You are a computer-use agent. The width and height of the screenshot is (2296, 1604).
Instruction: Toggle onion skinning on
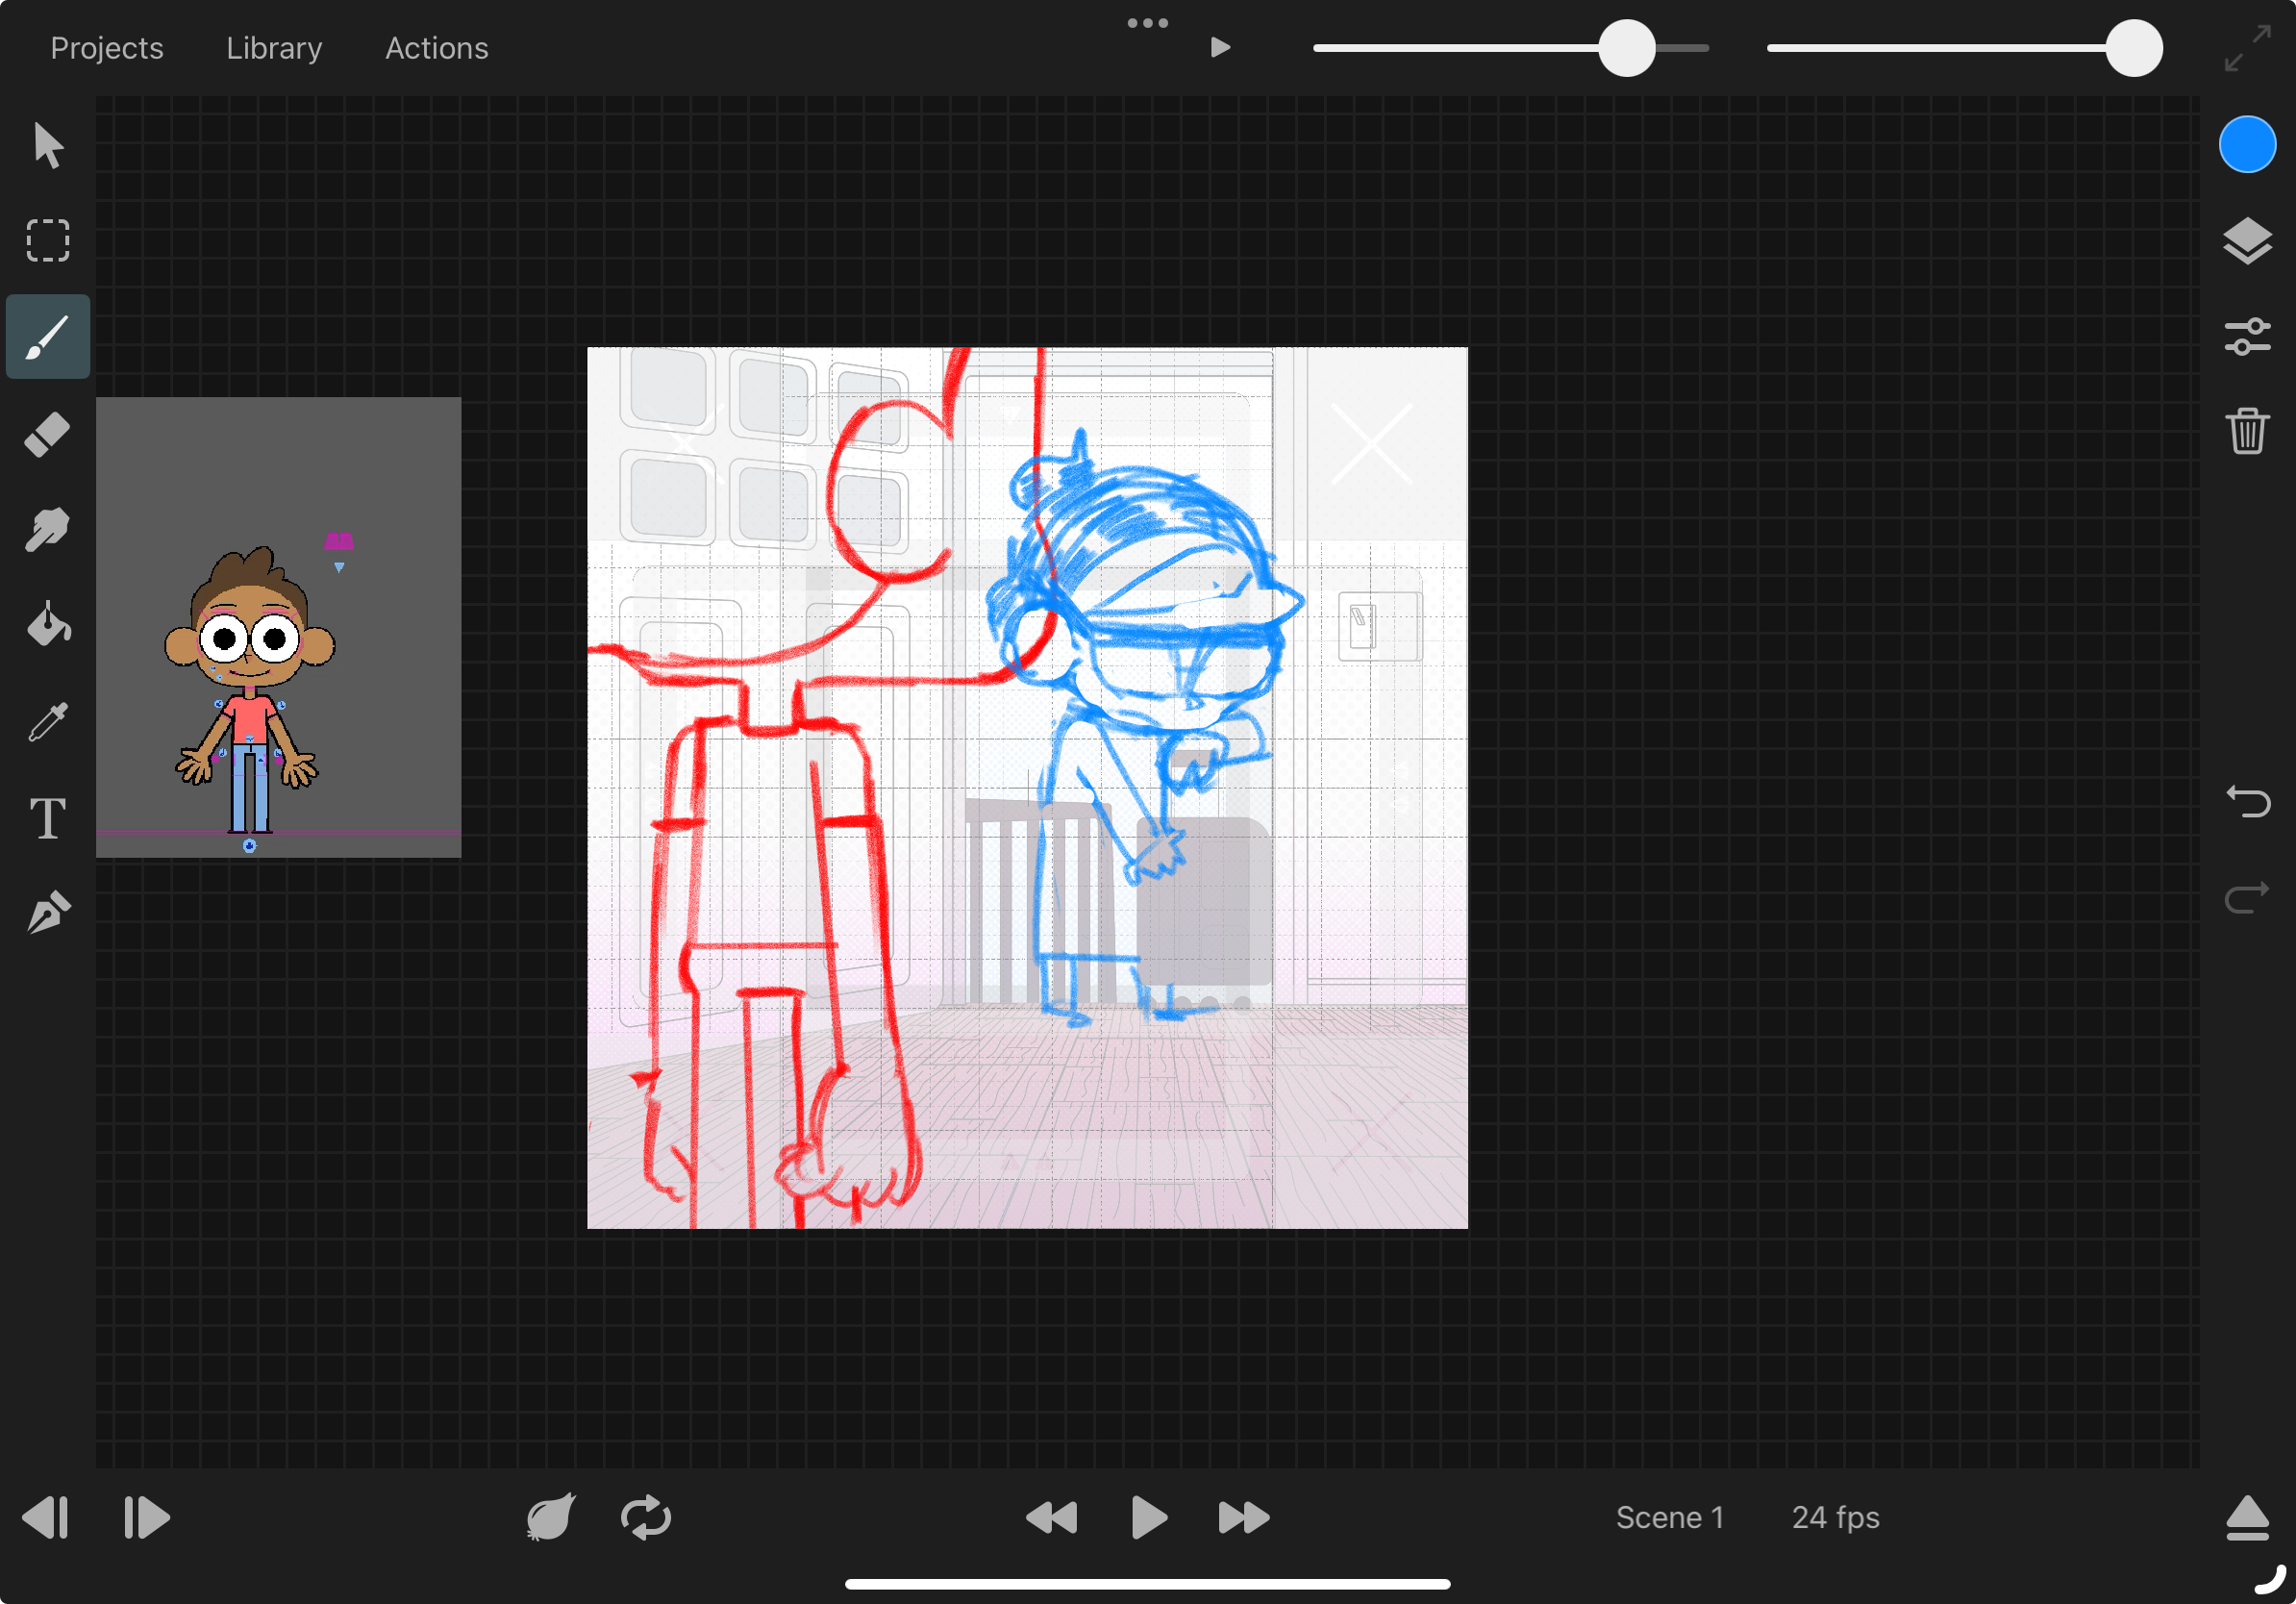point(551,1517)
